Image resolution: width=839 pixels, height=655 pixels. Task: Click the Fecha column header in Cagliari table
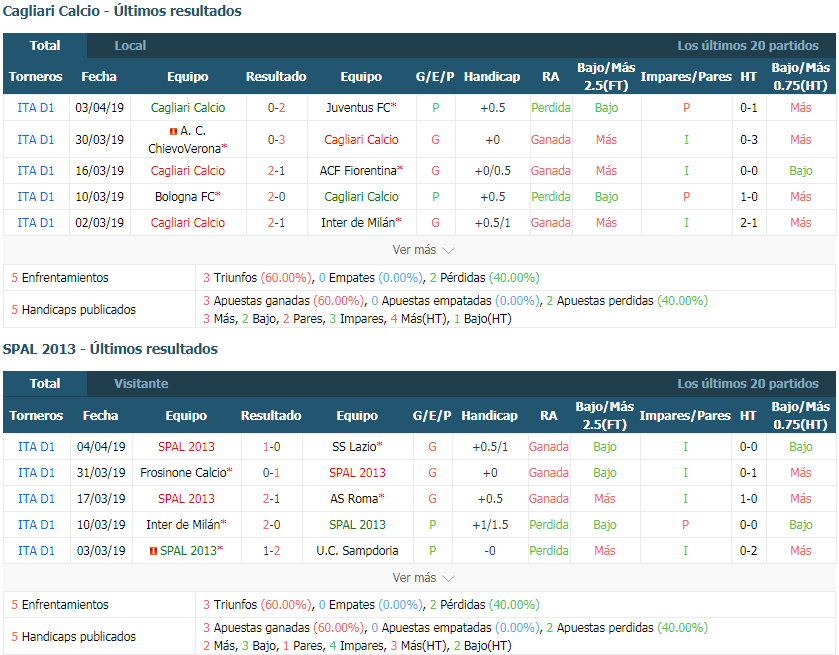click(99, 77)
